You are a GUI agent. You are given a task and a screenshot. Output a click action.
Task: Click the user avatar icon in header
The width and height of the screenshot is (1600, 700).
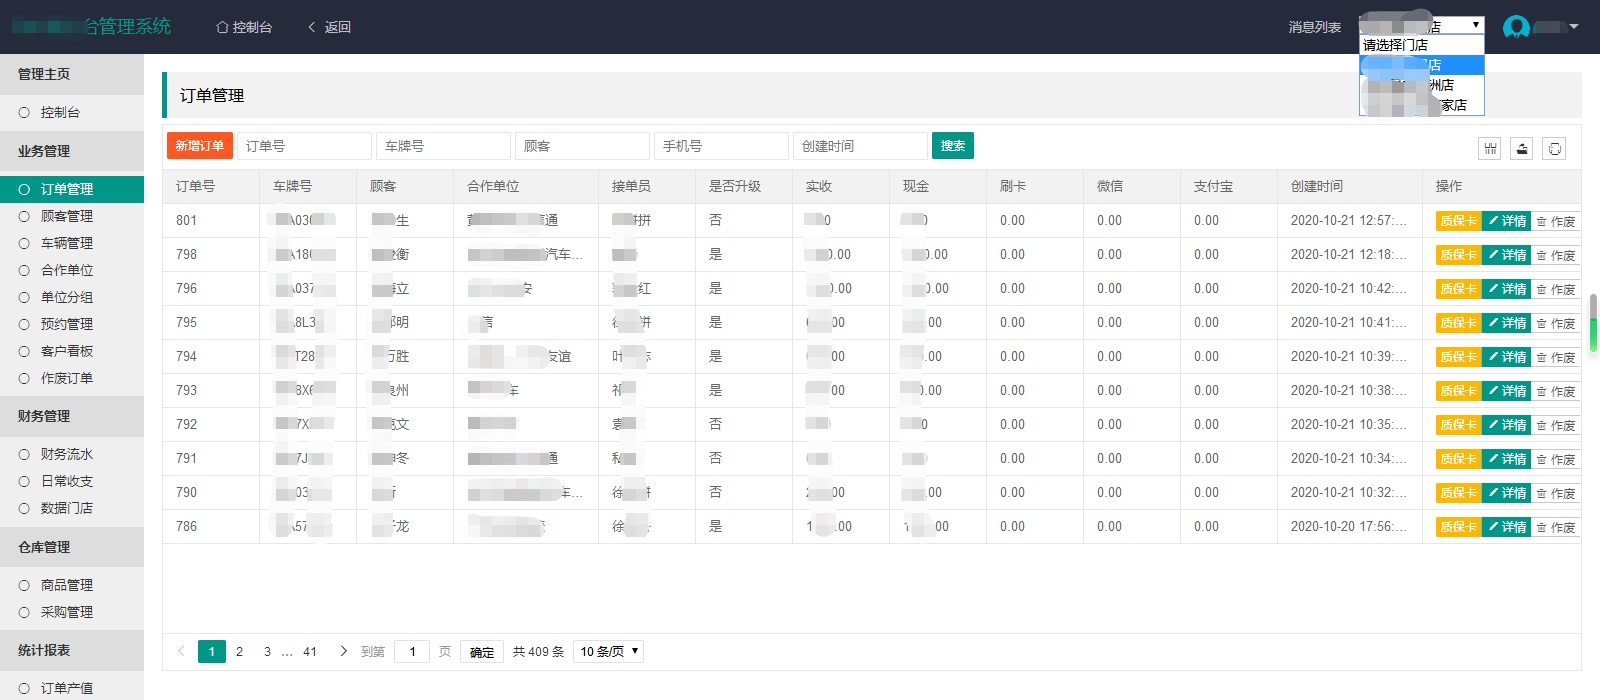(x=1516, y=27)
